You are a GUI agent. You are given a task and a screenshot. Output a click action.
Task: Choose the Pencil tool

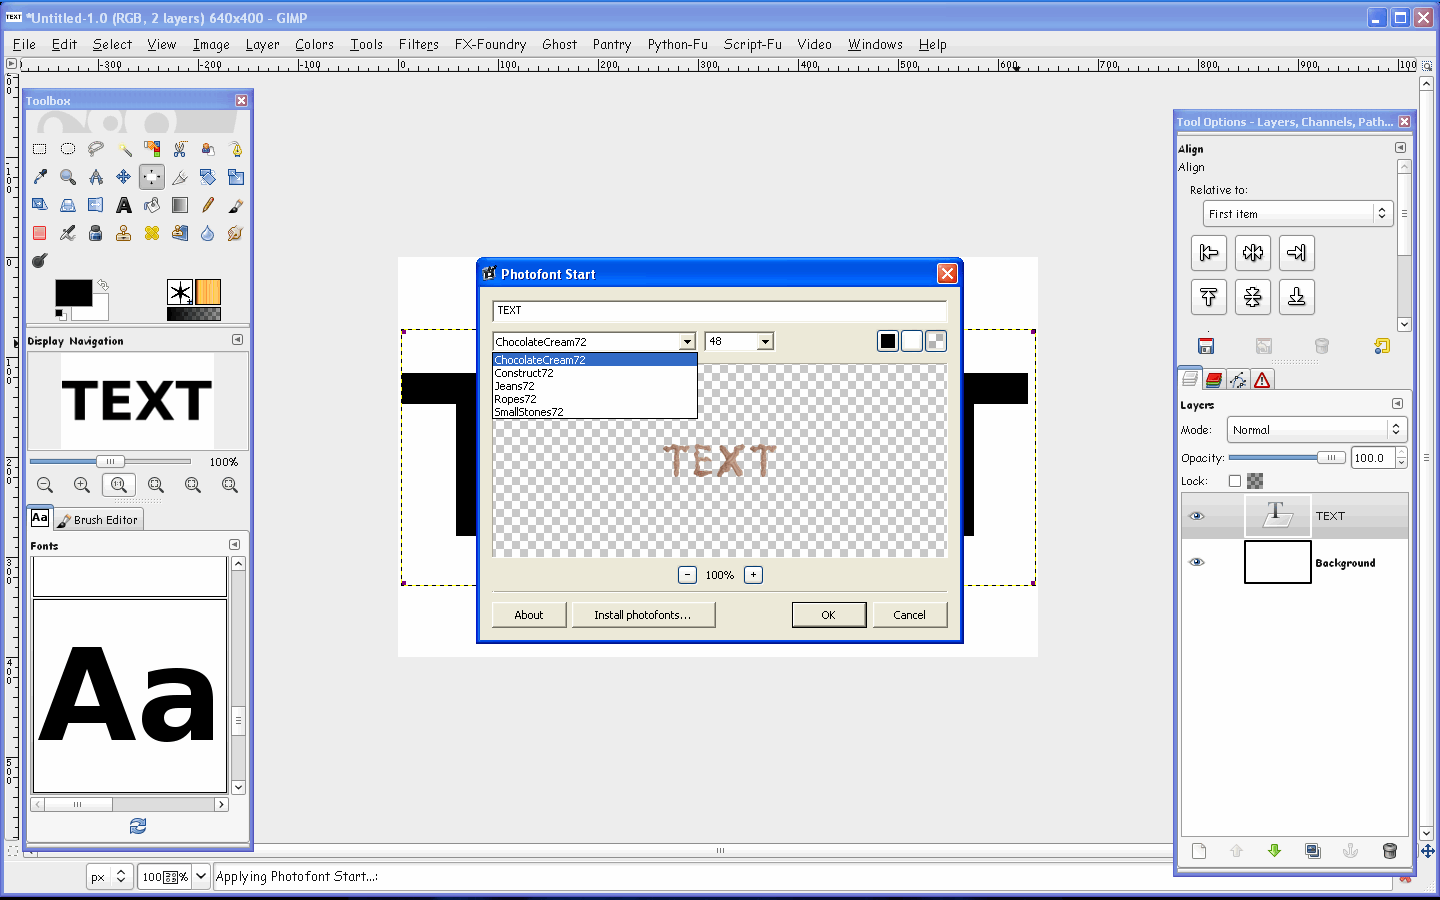pyautogui.click(x=208, y=205)
